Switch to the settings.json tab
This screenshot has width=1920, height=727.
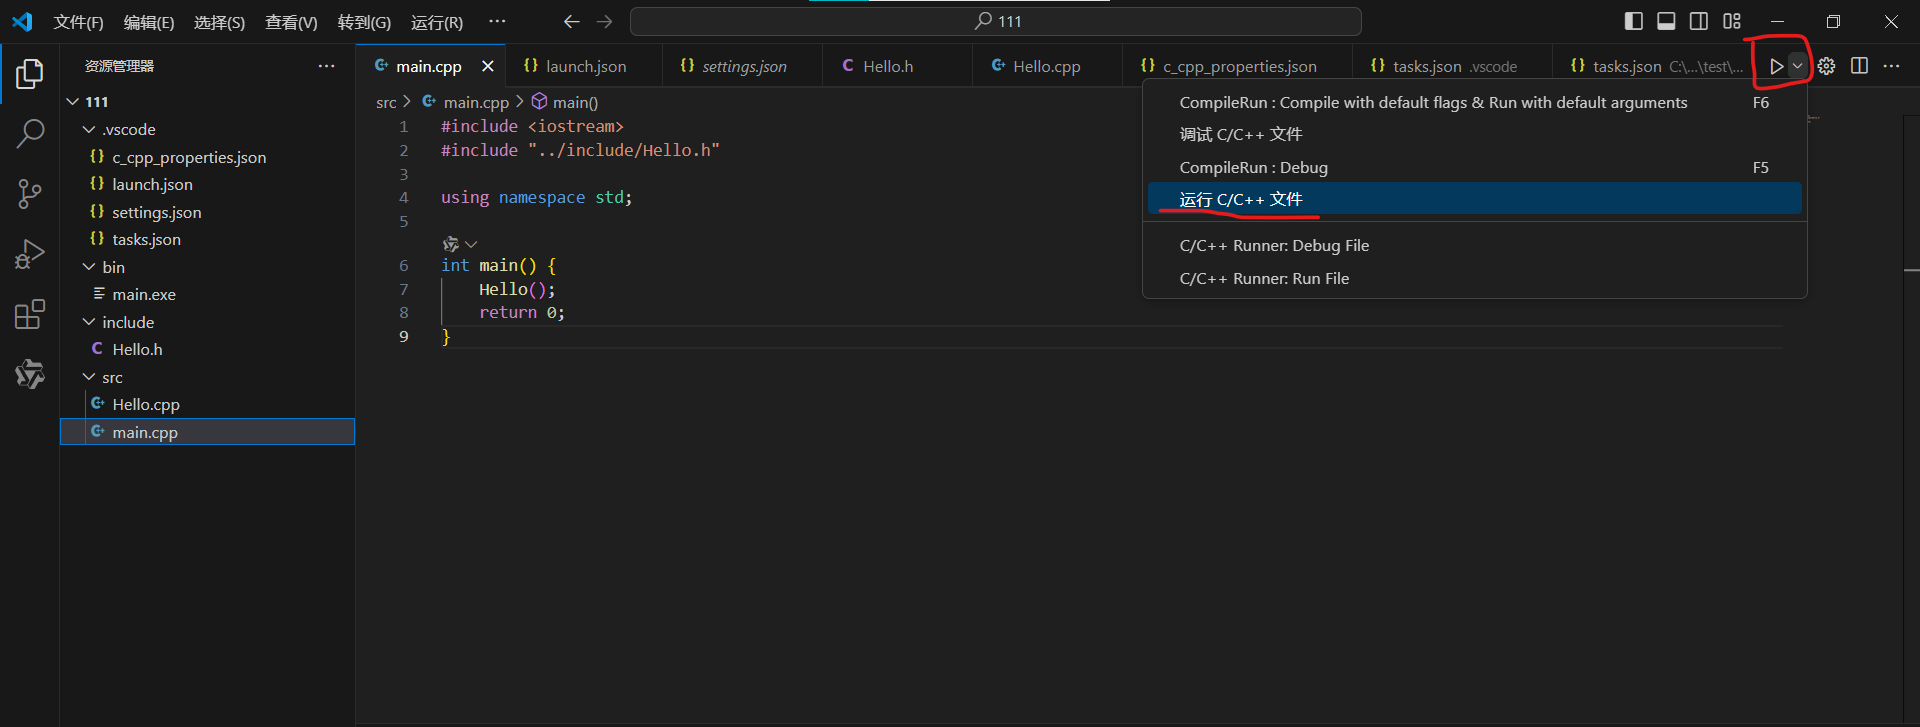click(742, 66)
